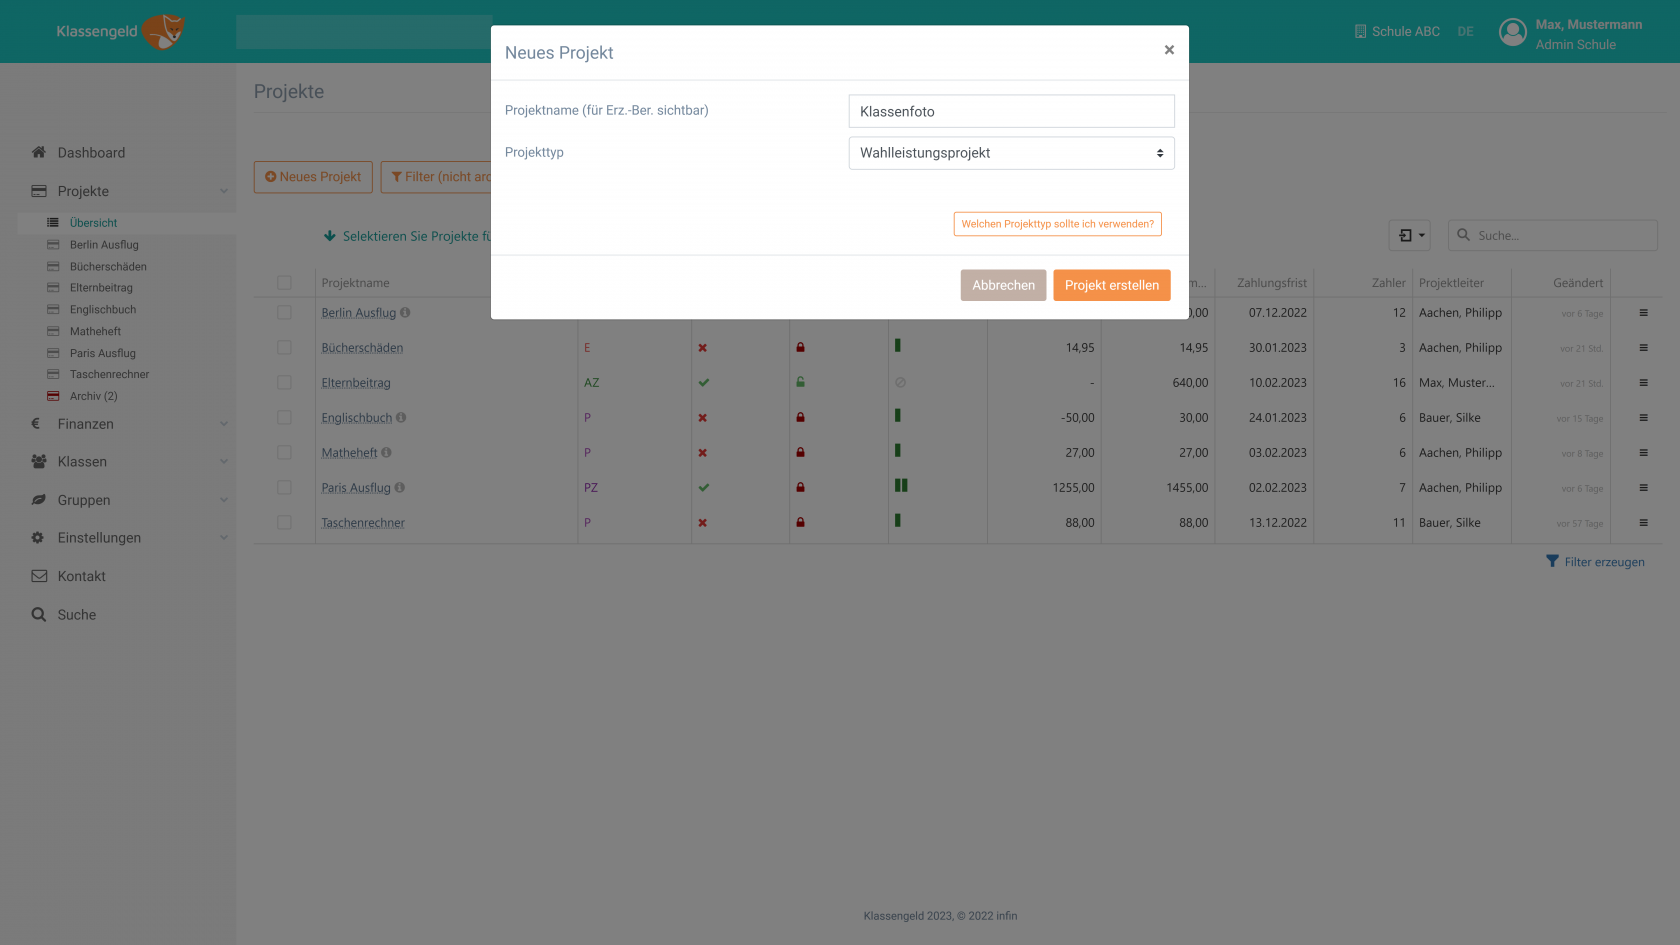
Task: Select Elternbeitrag in sidebar project list
Action: coord(101,288)
